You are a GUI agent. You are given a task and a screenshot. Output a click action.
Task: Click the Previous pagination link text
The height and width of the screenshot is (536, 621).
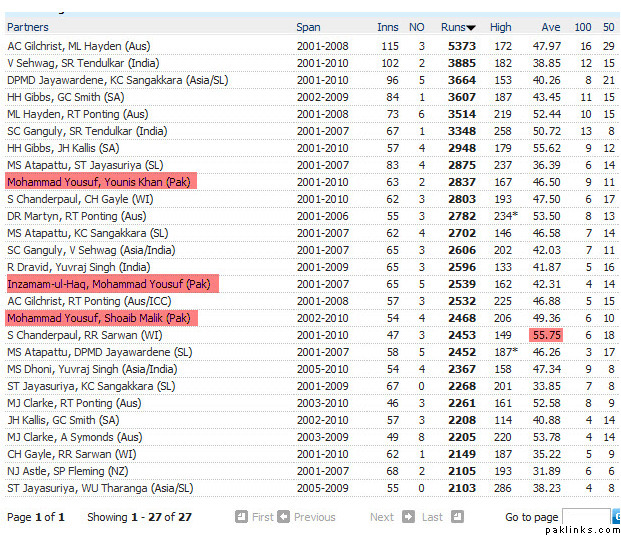[x=314, y=517]
